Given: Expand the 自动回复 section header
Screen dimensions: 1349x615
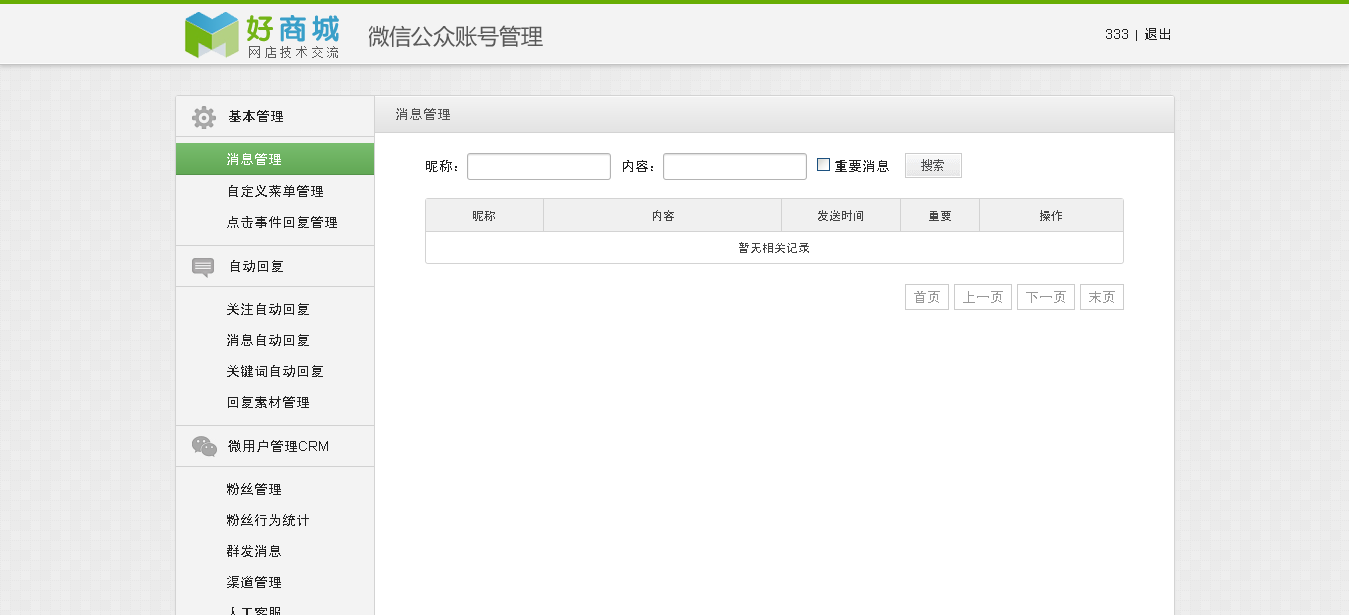Looking at the screenshot, I should pyautogui.click(x=275, y=266).
